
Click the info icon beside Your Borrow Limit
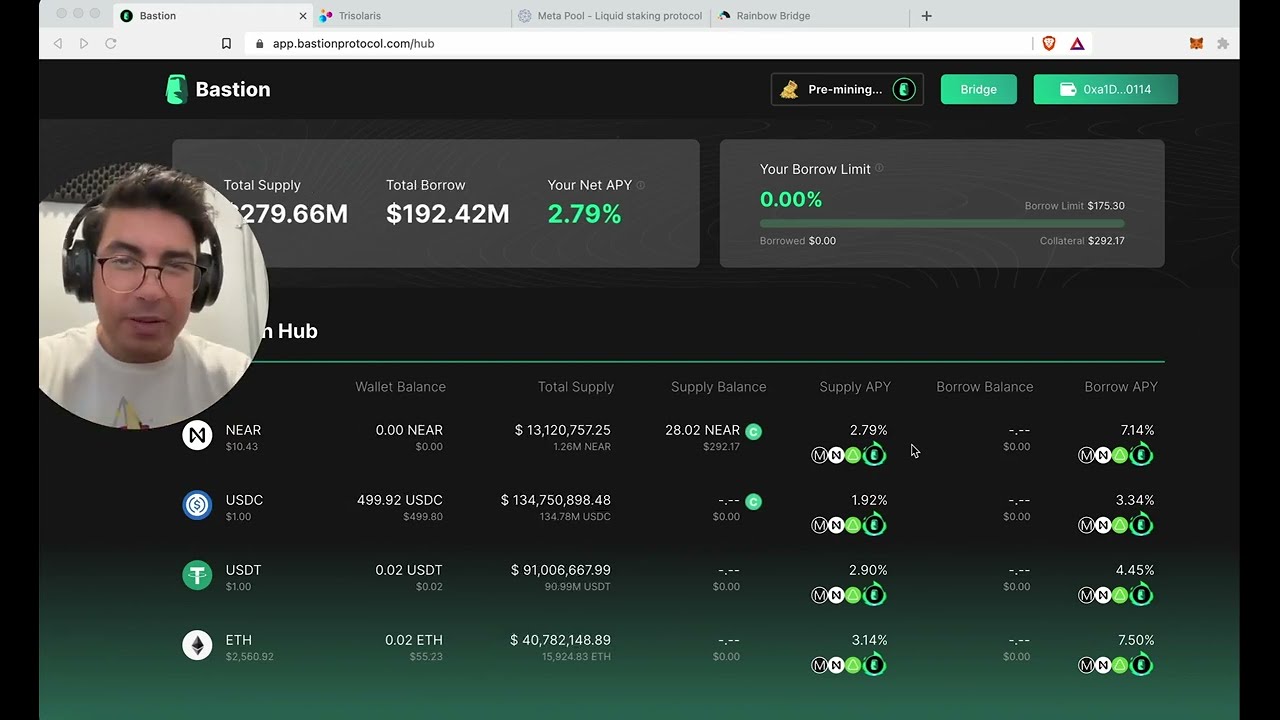[x=879, y=169]
